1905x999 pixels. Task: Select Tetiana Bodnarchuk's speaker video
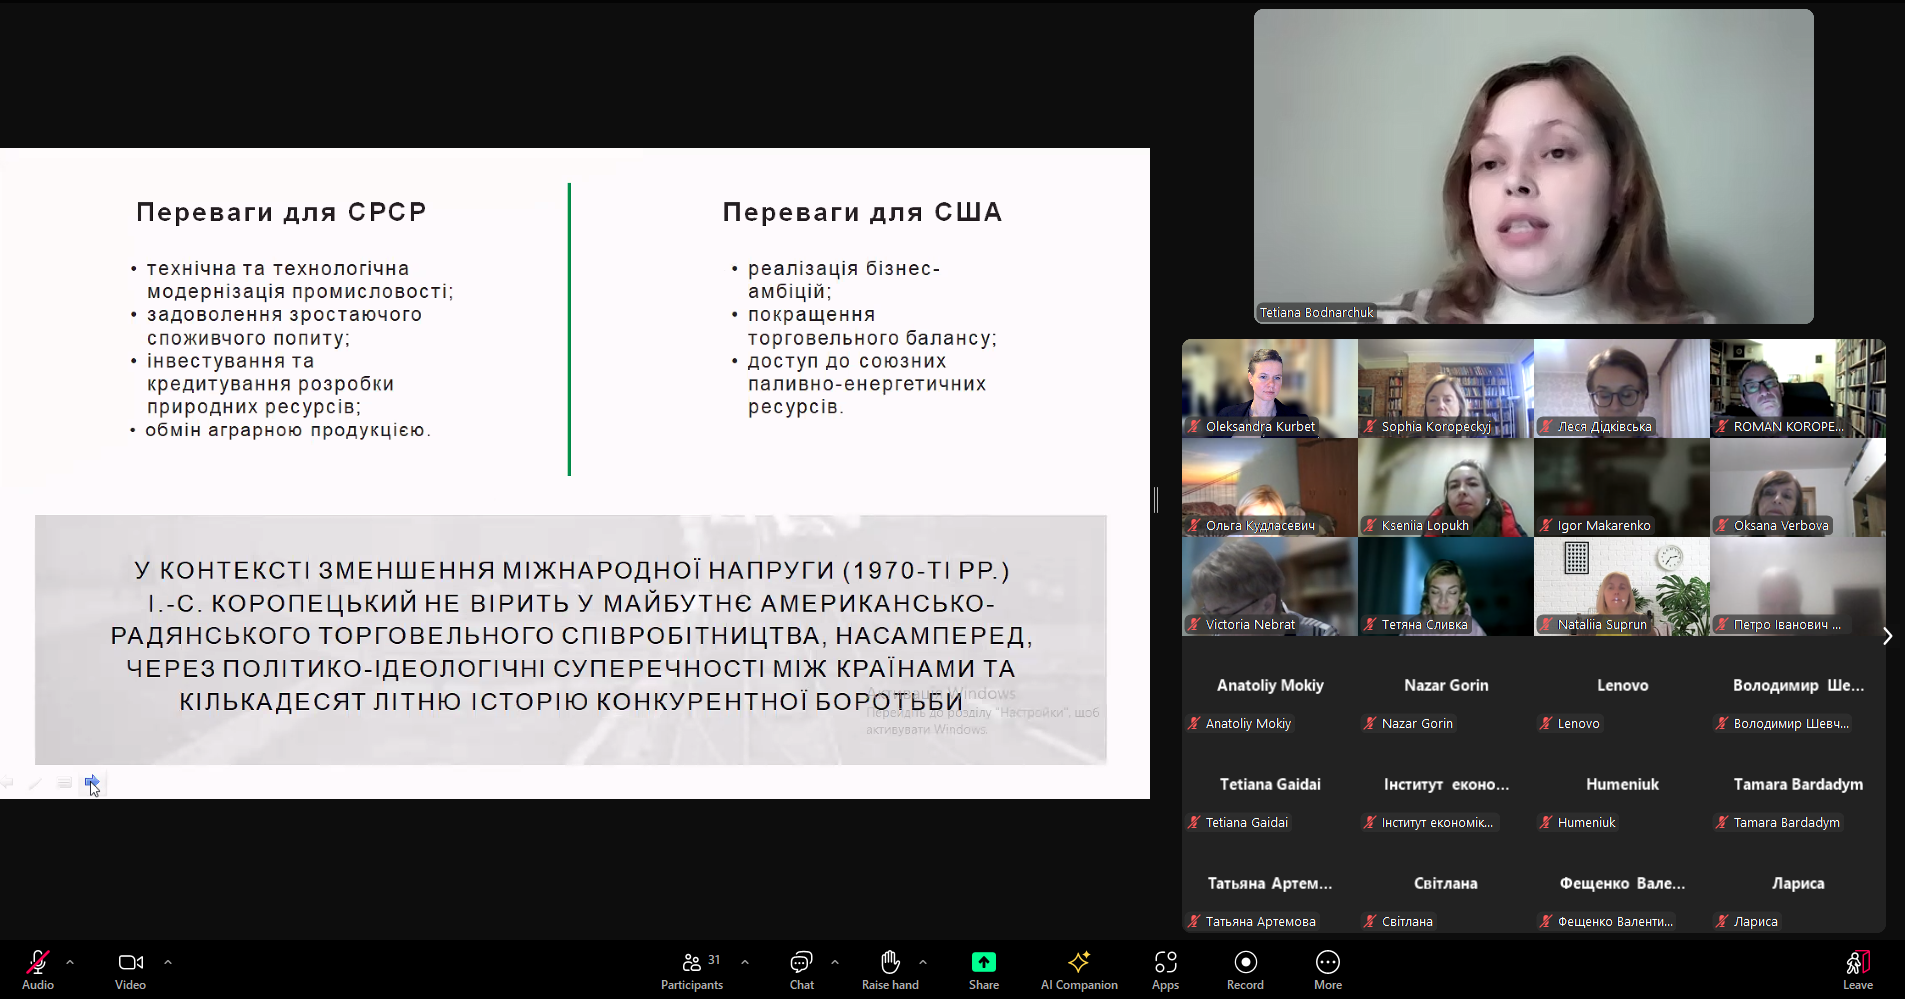coord(1533,166)
